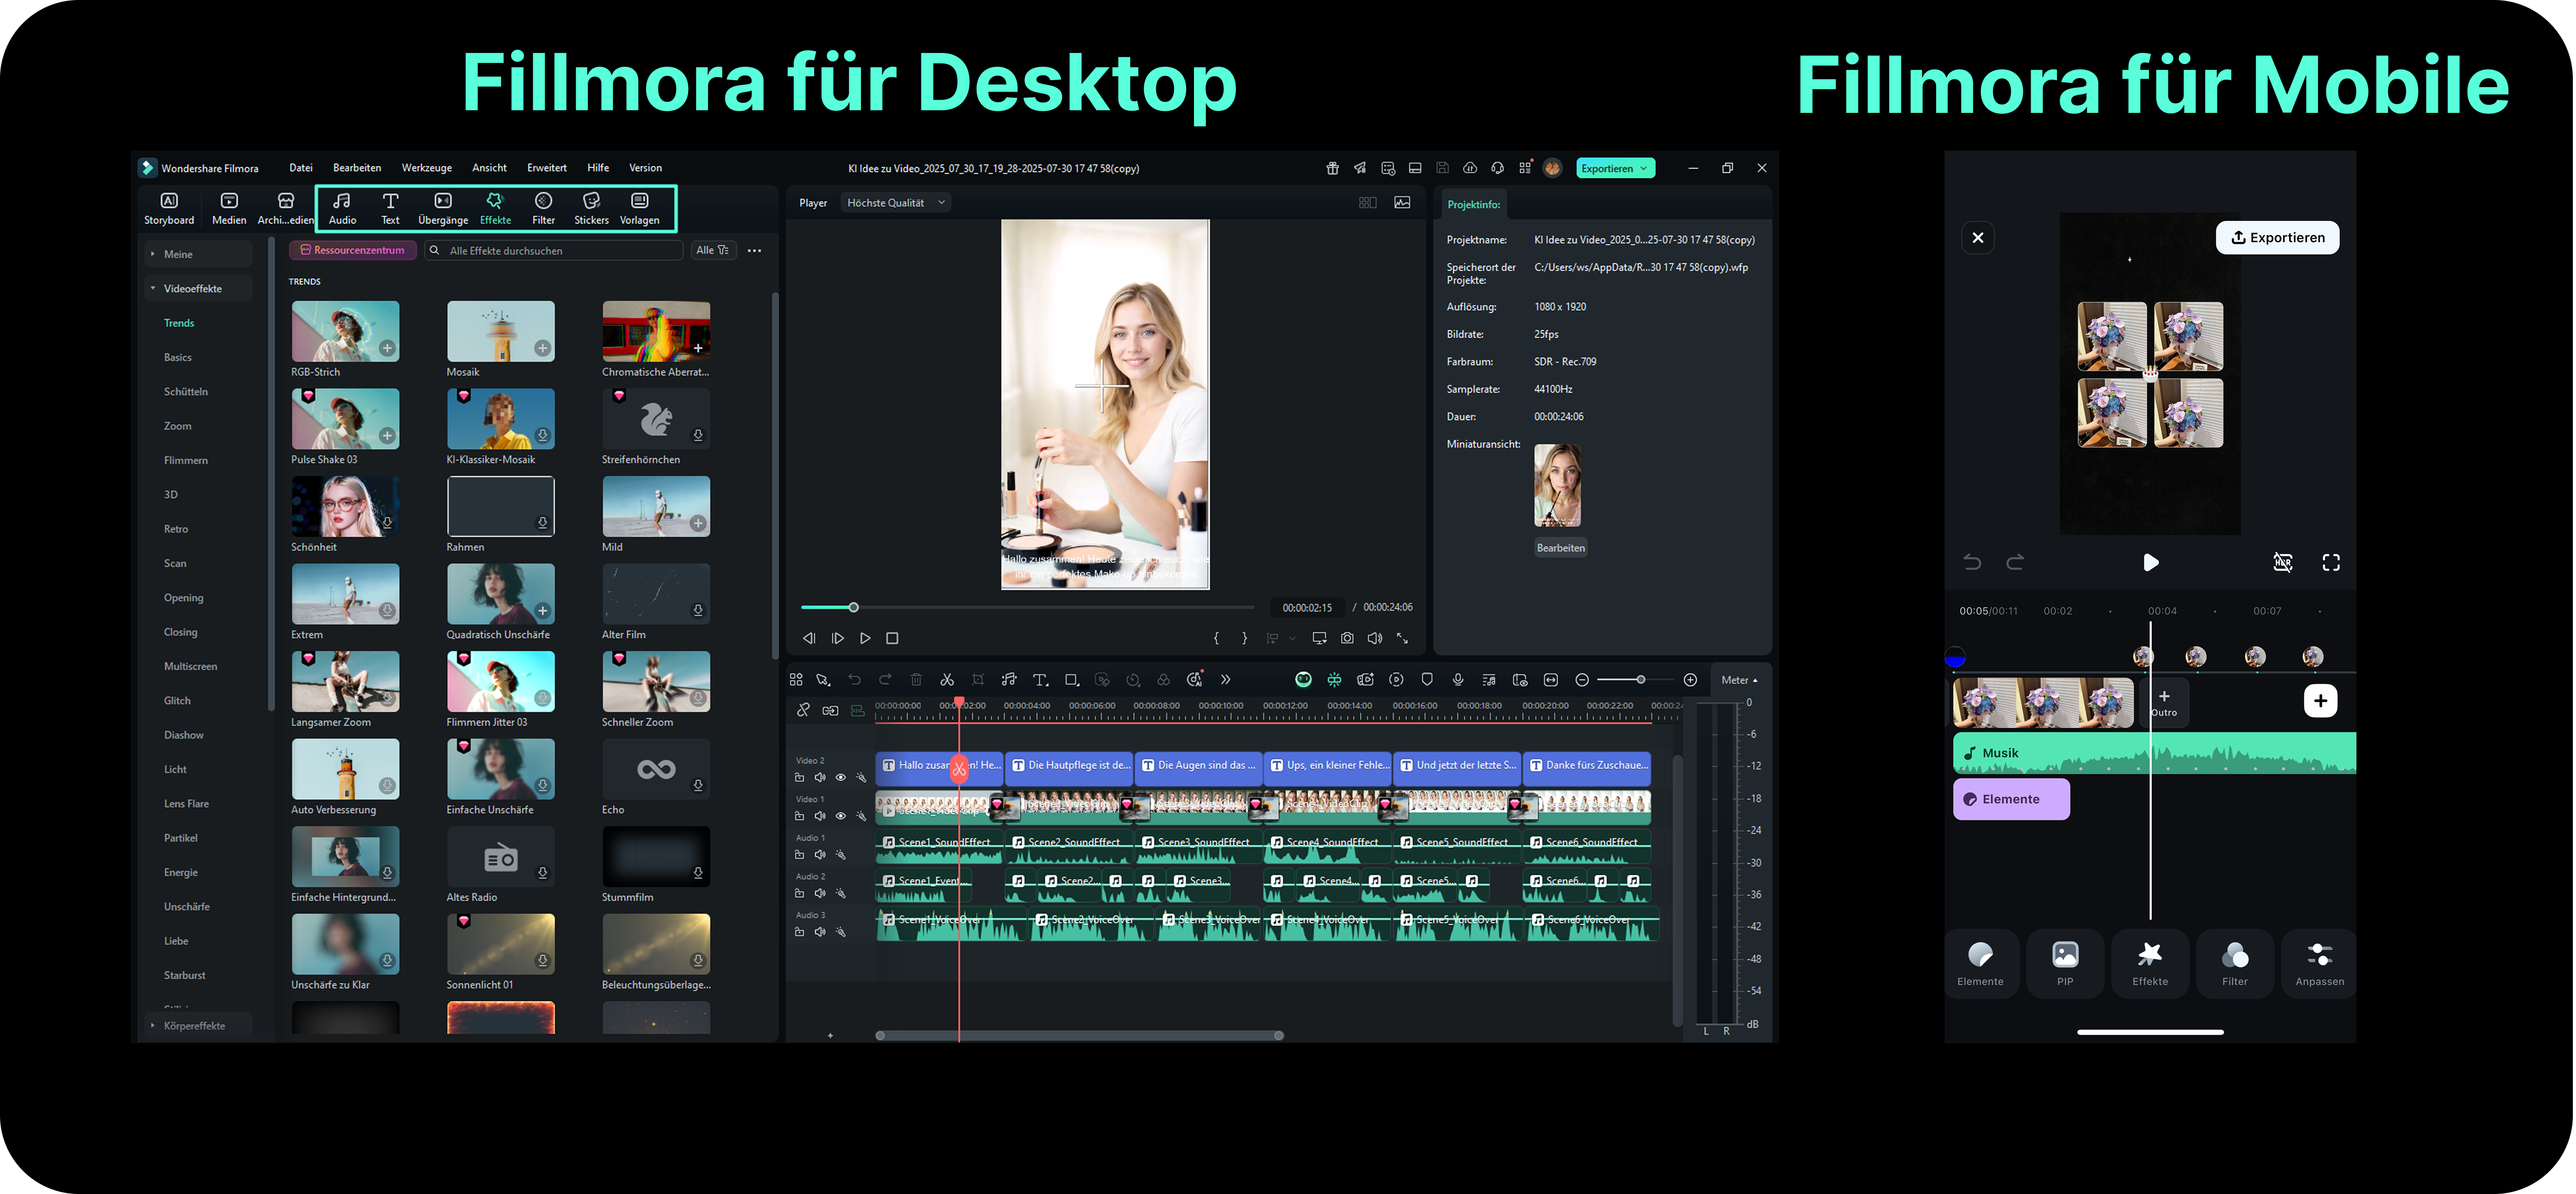Viewport: 2576px width, 1194px height.
Task: Click the Ressourcenzentrum button
Action: tap(353, 250)
